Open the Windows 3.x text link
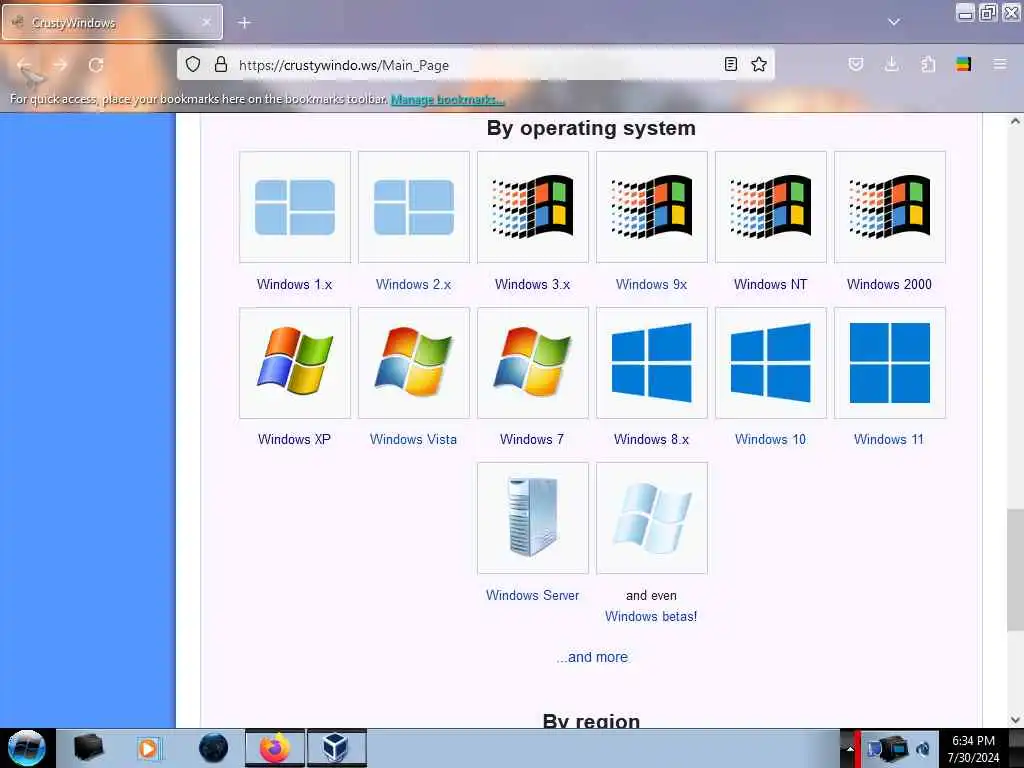The height and width of the screenshot is (768, 1024). [x=532, y=284]
